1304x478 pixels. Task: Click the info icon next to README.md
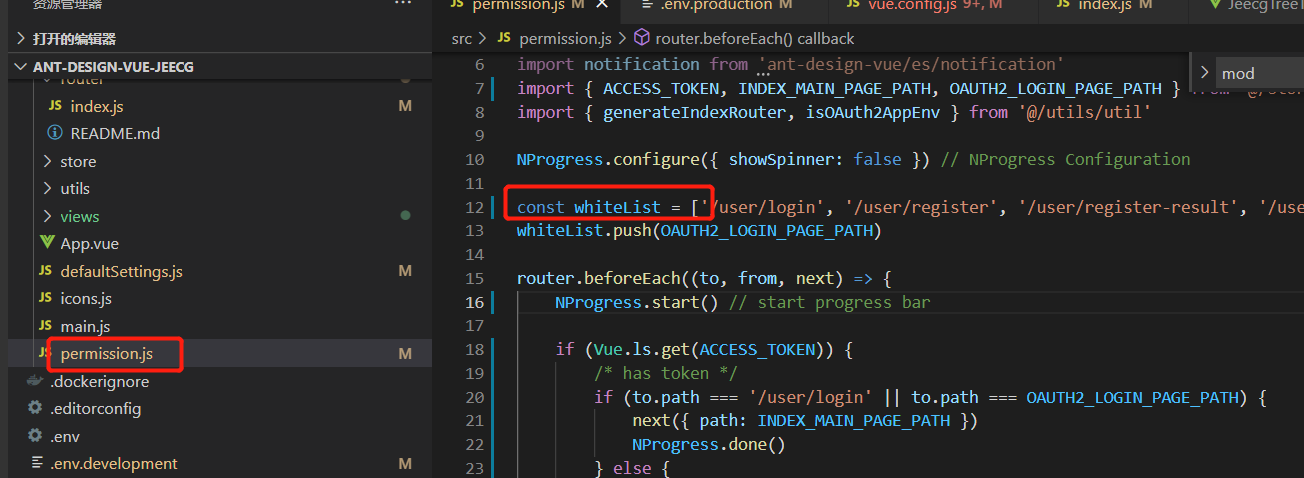55,133
